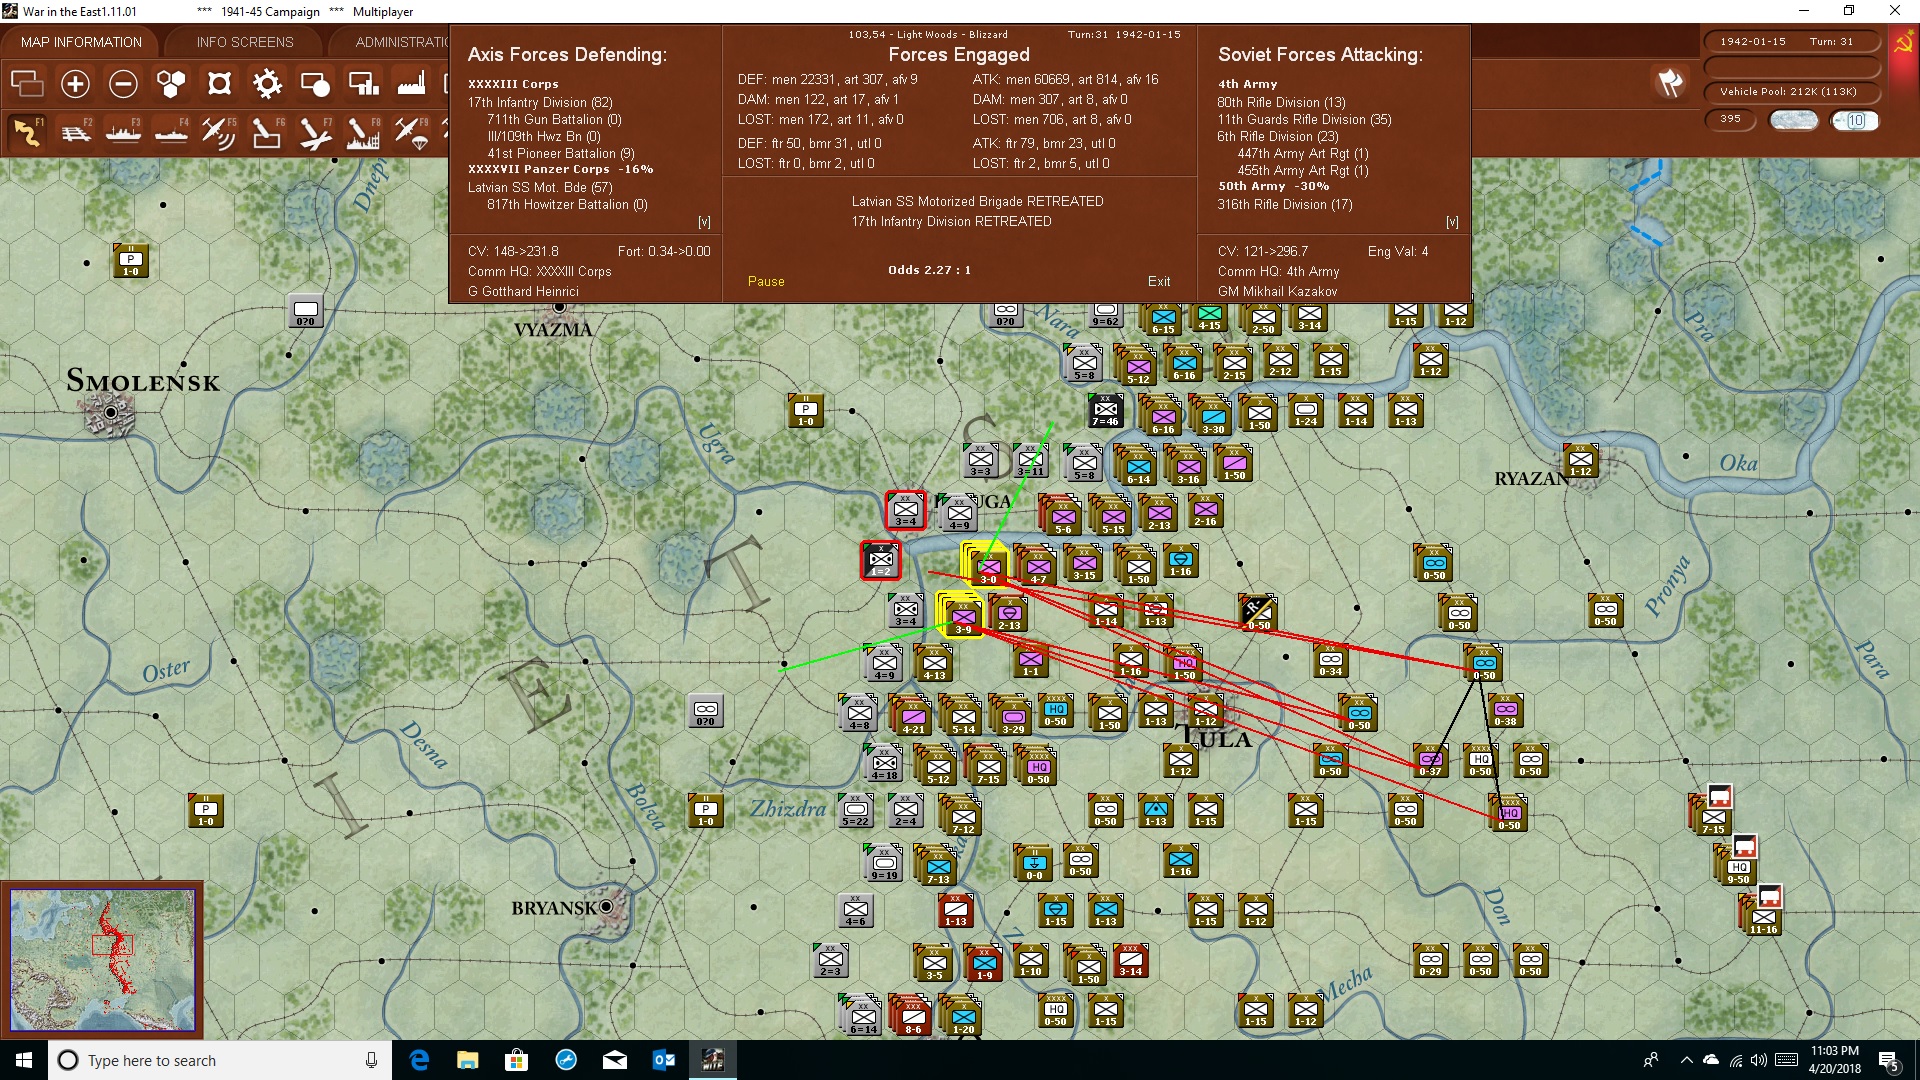Toggle unit counters with the overlapping rectangles icon
Image resolution: width=1920 pixels, height=1080 pixels.
(x=27, y=84)
